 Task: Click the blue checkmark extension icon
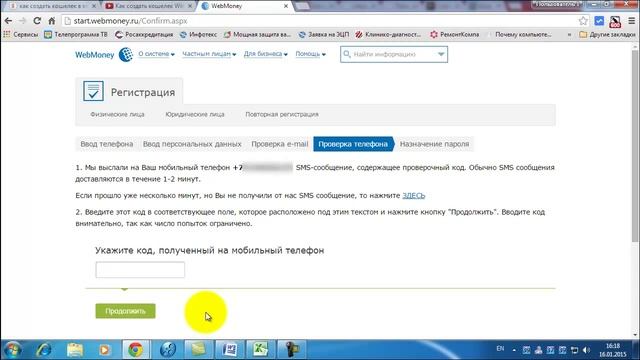click(x=599, y=21)
